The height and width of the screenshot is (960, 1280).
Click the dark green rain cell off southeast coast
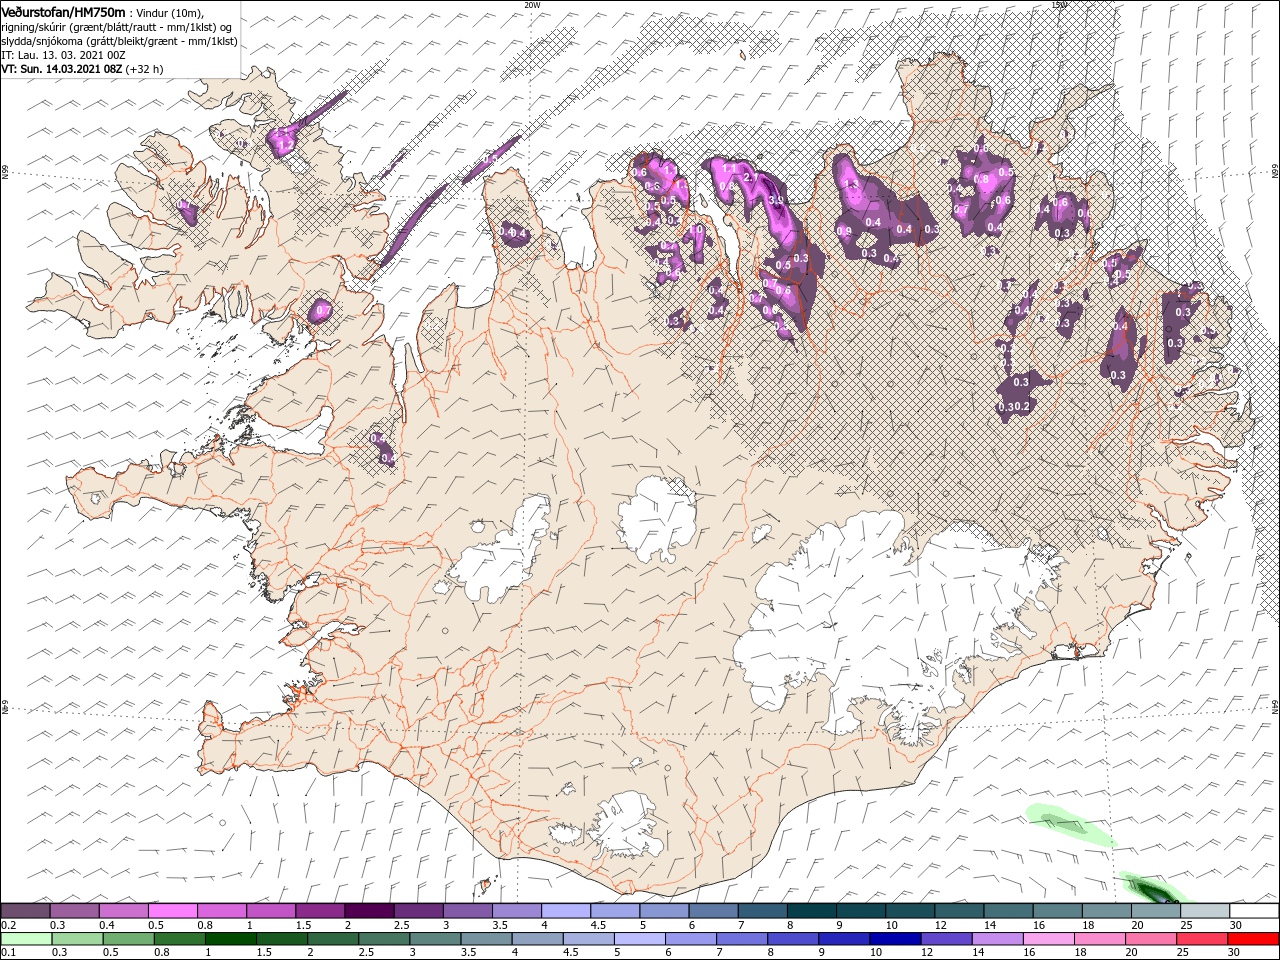pos(1152,889)
